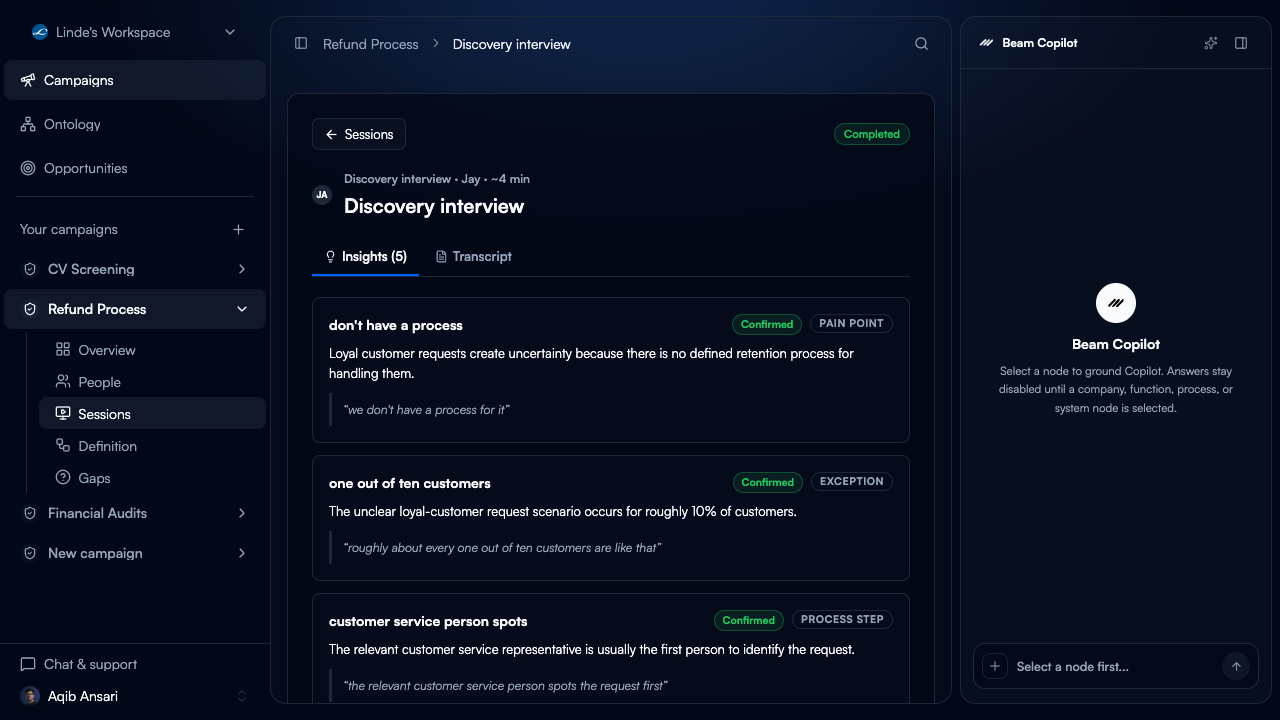The width and height of the screenshot is (1280, 720).
Task: Go back to Sessions list
Action: pos(359,134)
